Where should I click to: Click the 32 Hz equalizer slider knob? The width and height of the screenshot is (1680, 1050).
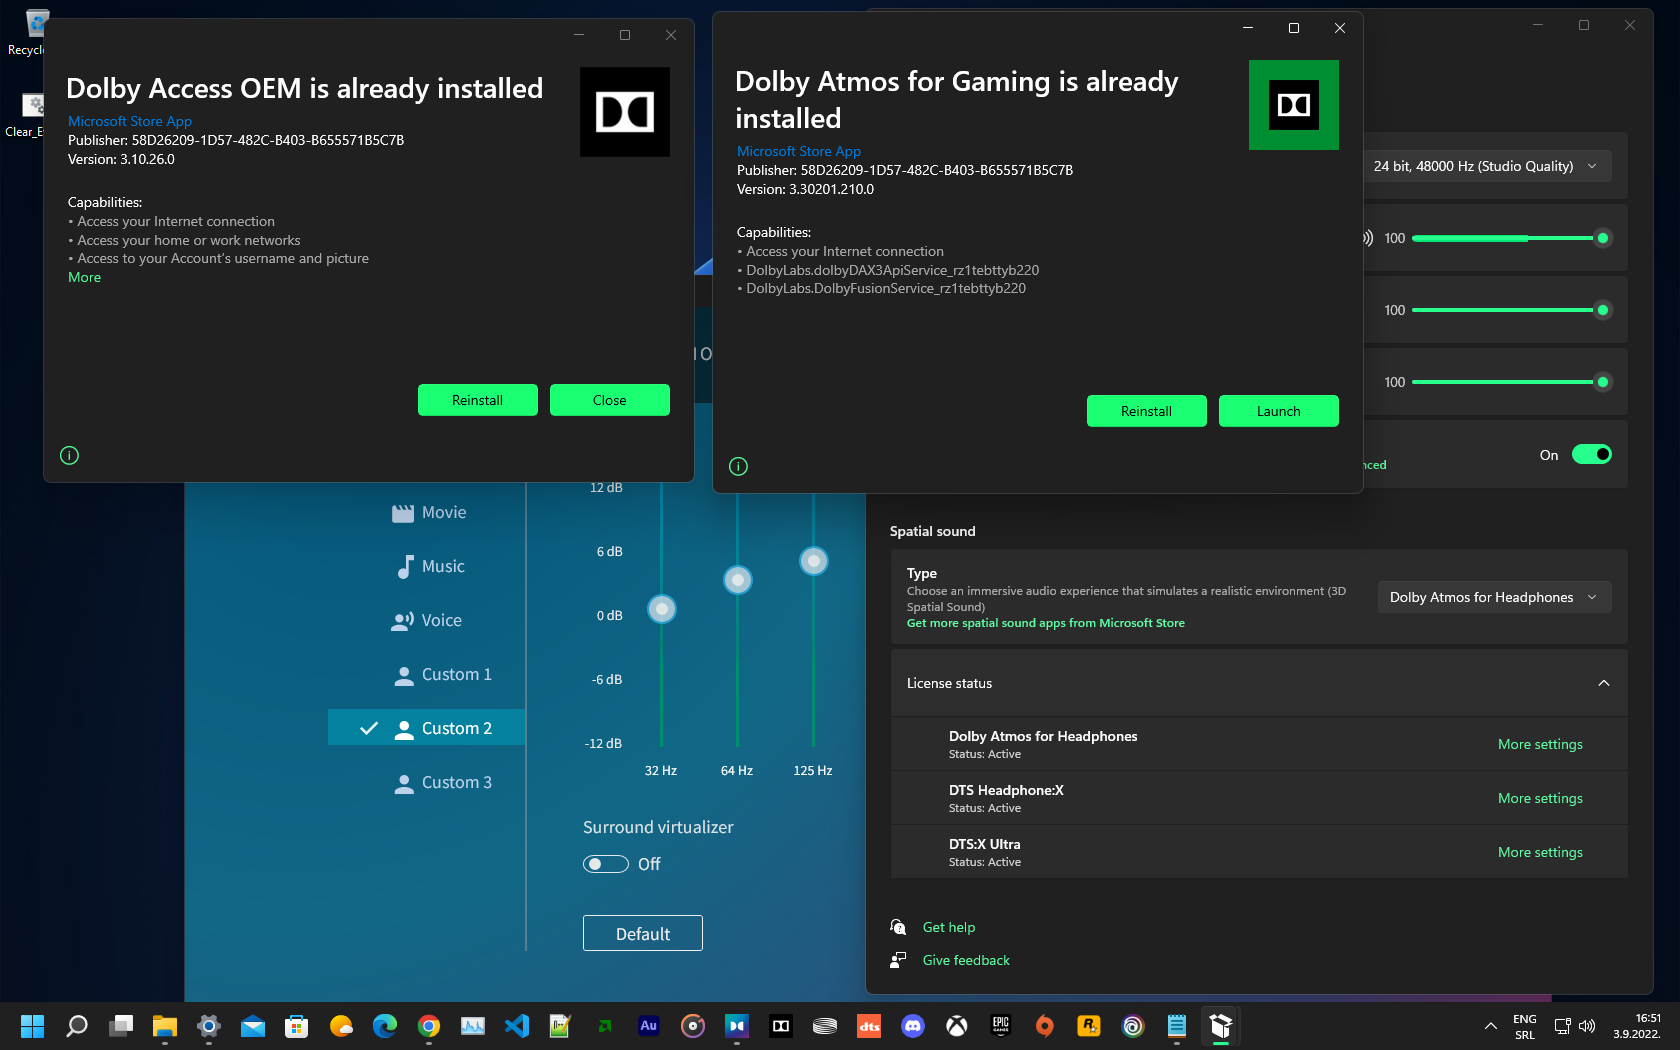(x=662, y=609)
